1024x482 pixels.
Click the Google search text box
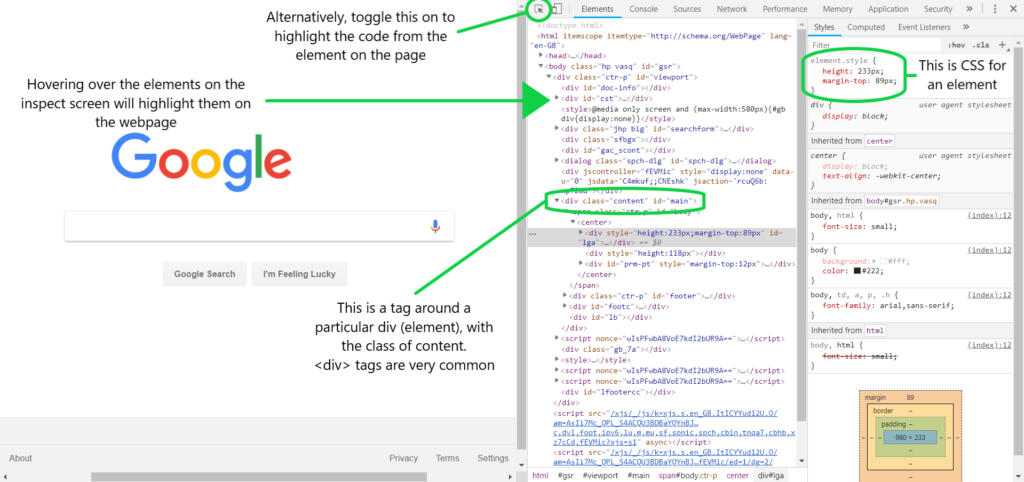point(259,227)
